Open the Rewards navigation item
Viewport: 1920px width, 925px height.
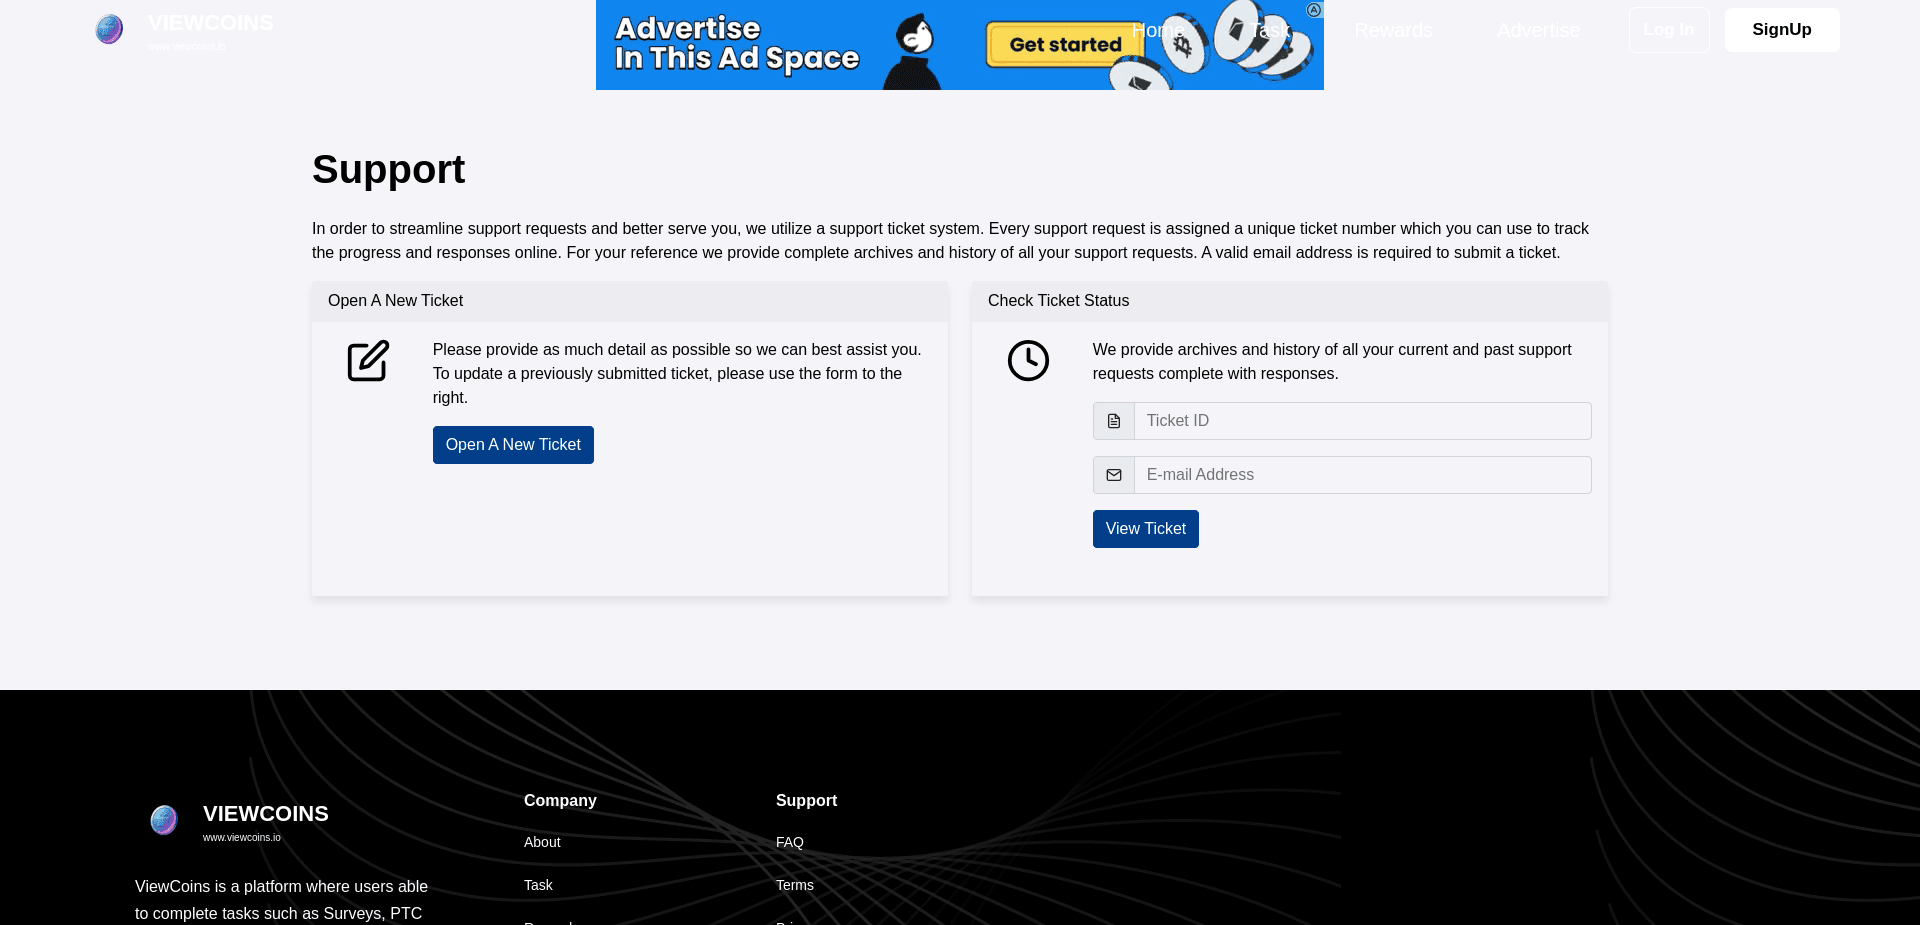pyautogui.click(x=1393, y=29)
